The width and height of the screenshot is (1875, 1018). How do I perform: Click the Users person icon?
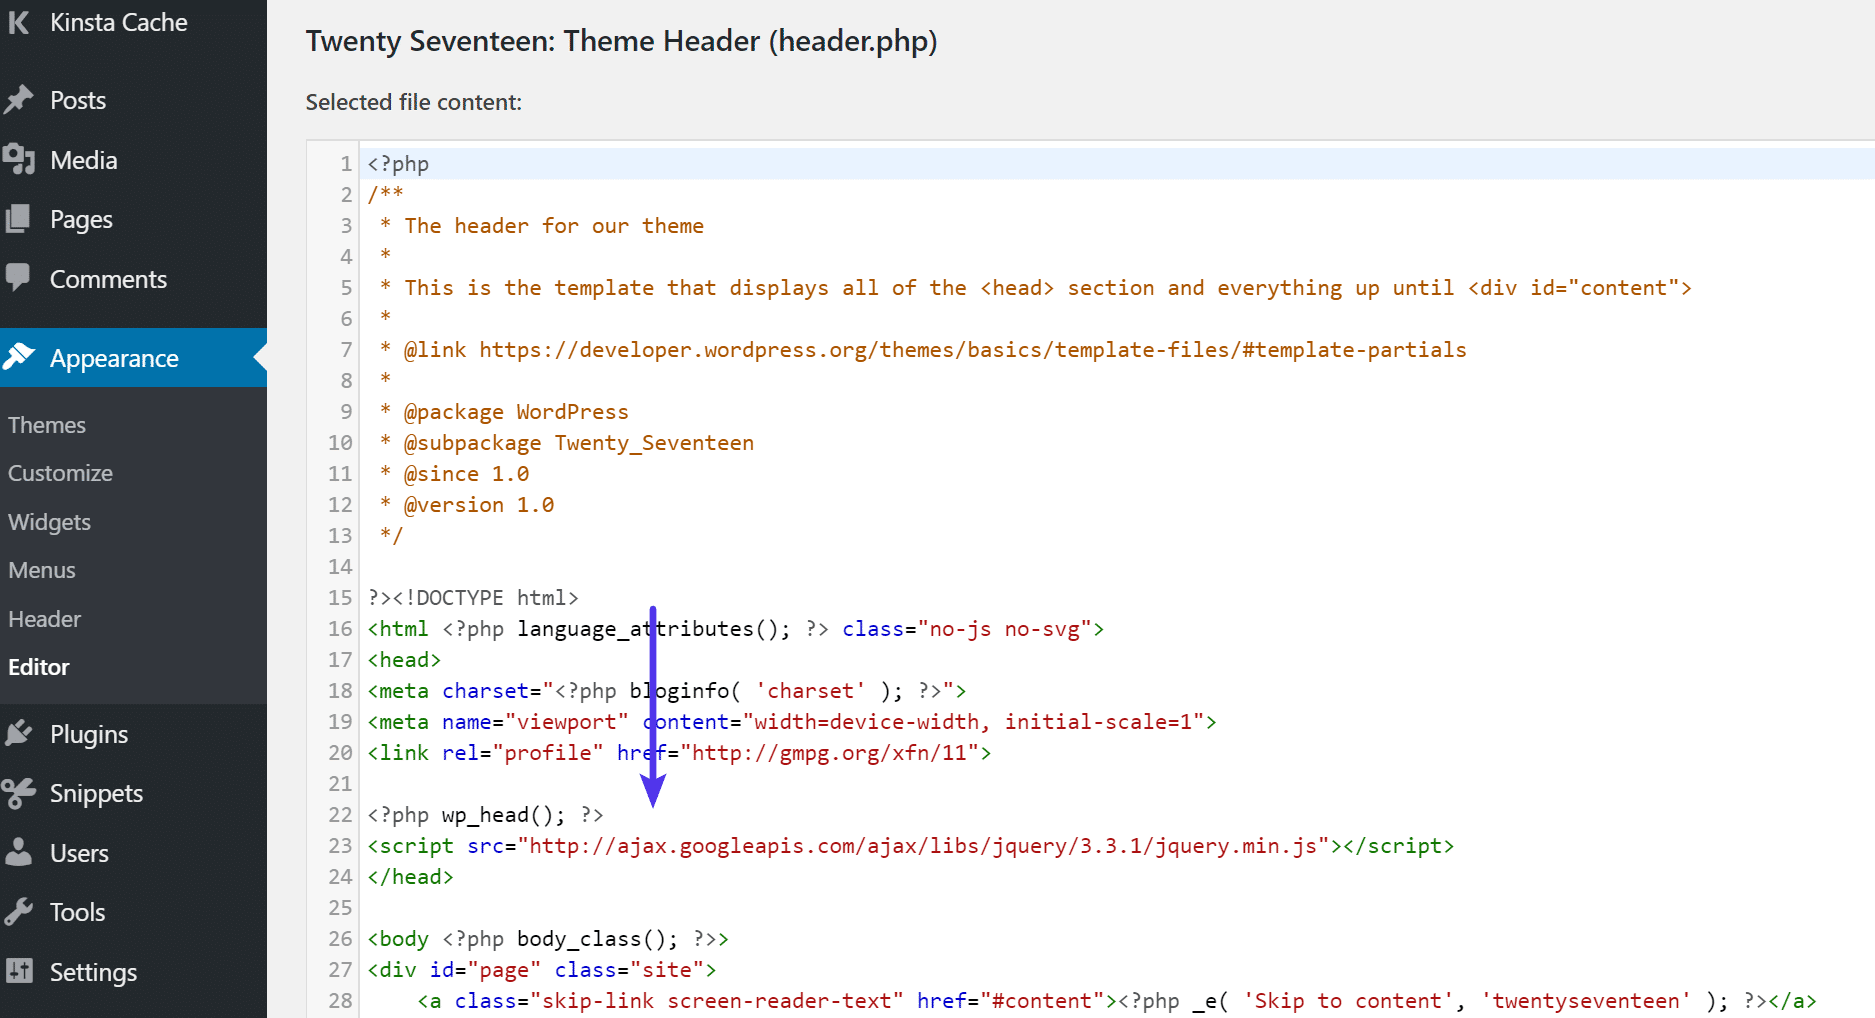(x=21, y=852)
